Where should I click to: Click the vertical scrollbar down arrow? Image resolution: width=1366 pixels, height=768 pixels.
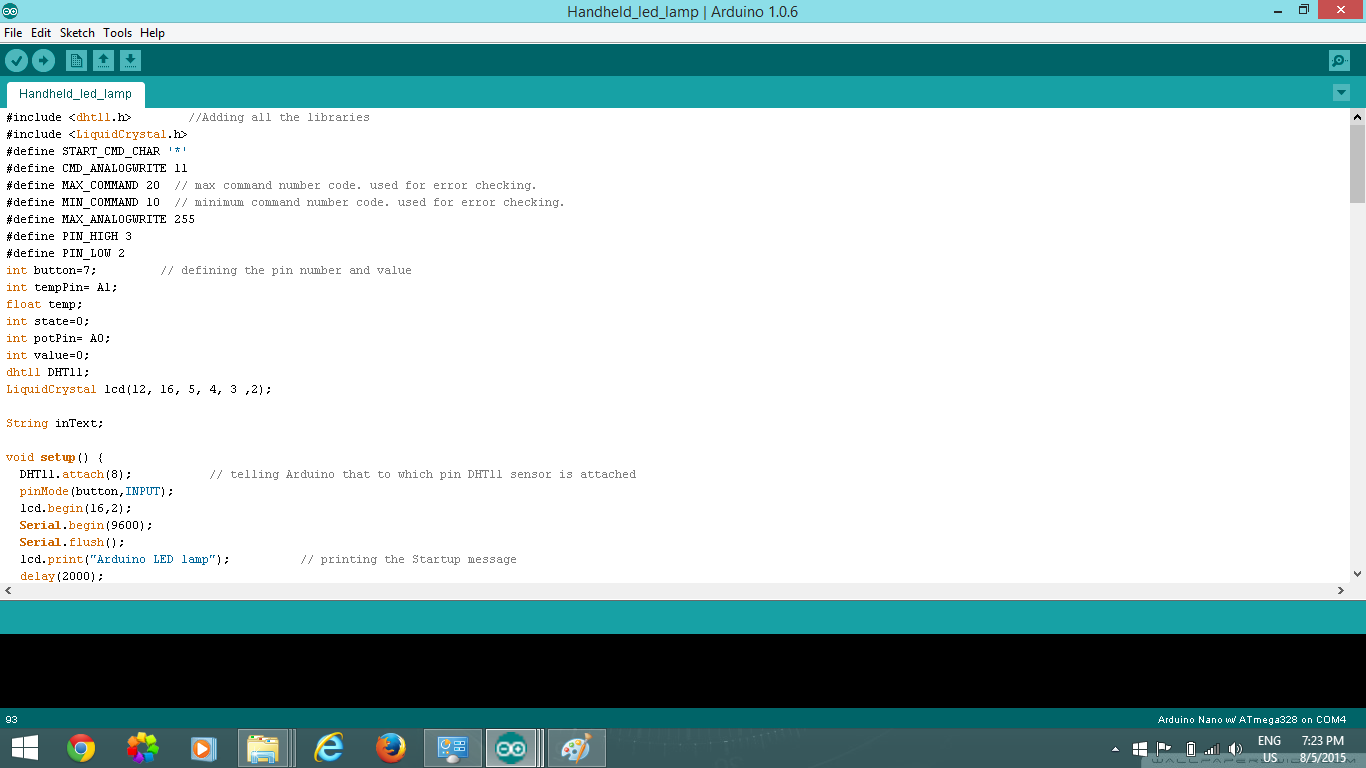pos(1357,574)
